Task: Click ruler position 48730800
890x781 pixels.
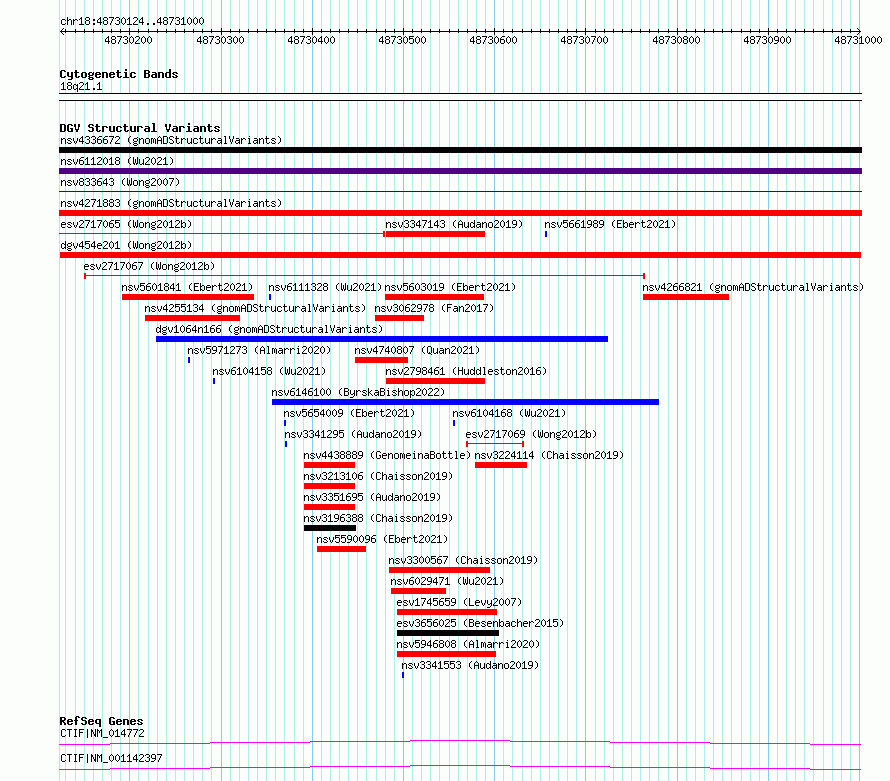Action: pyautogui.click(x=676, y=40)
